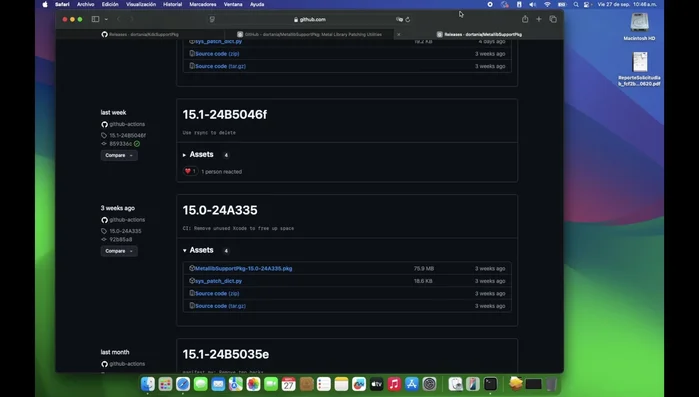Open Safari sidebar toggle in toolbar
This screenshot has width=699, height=397.
(x=95, y=19)
